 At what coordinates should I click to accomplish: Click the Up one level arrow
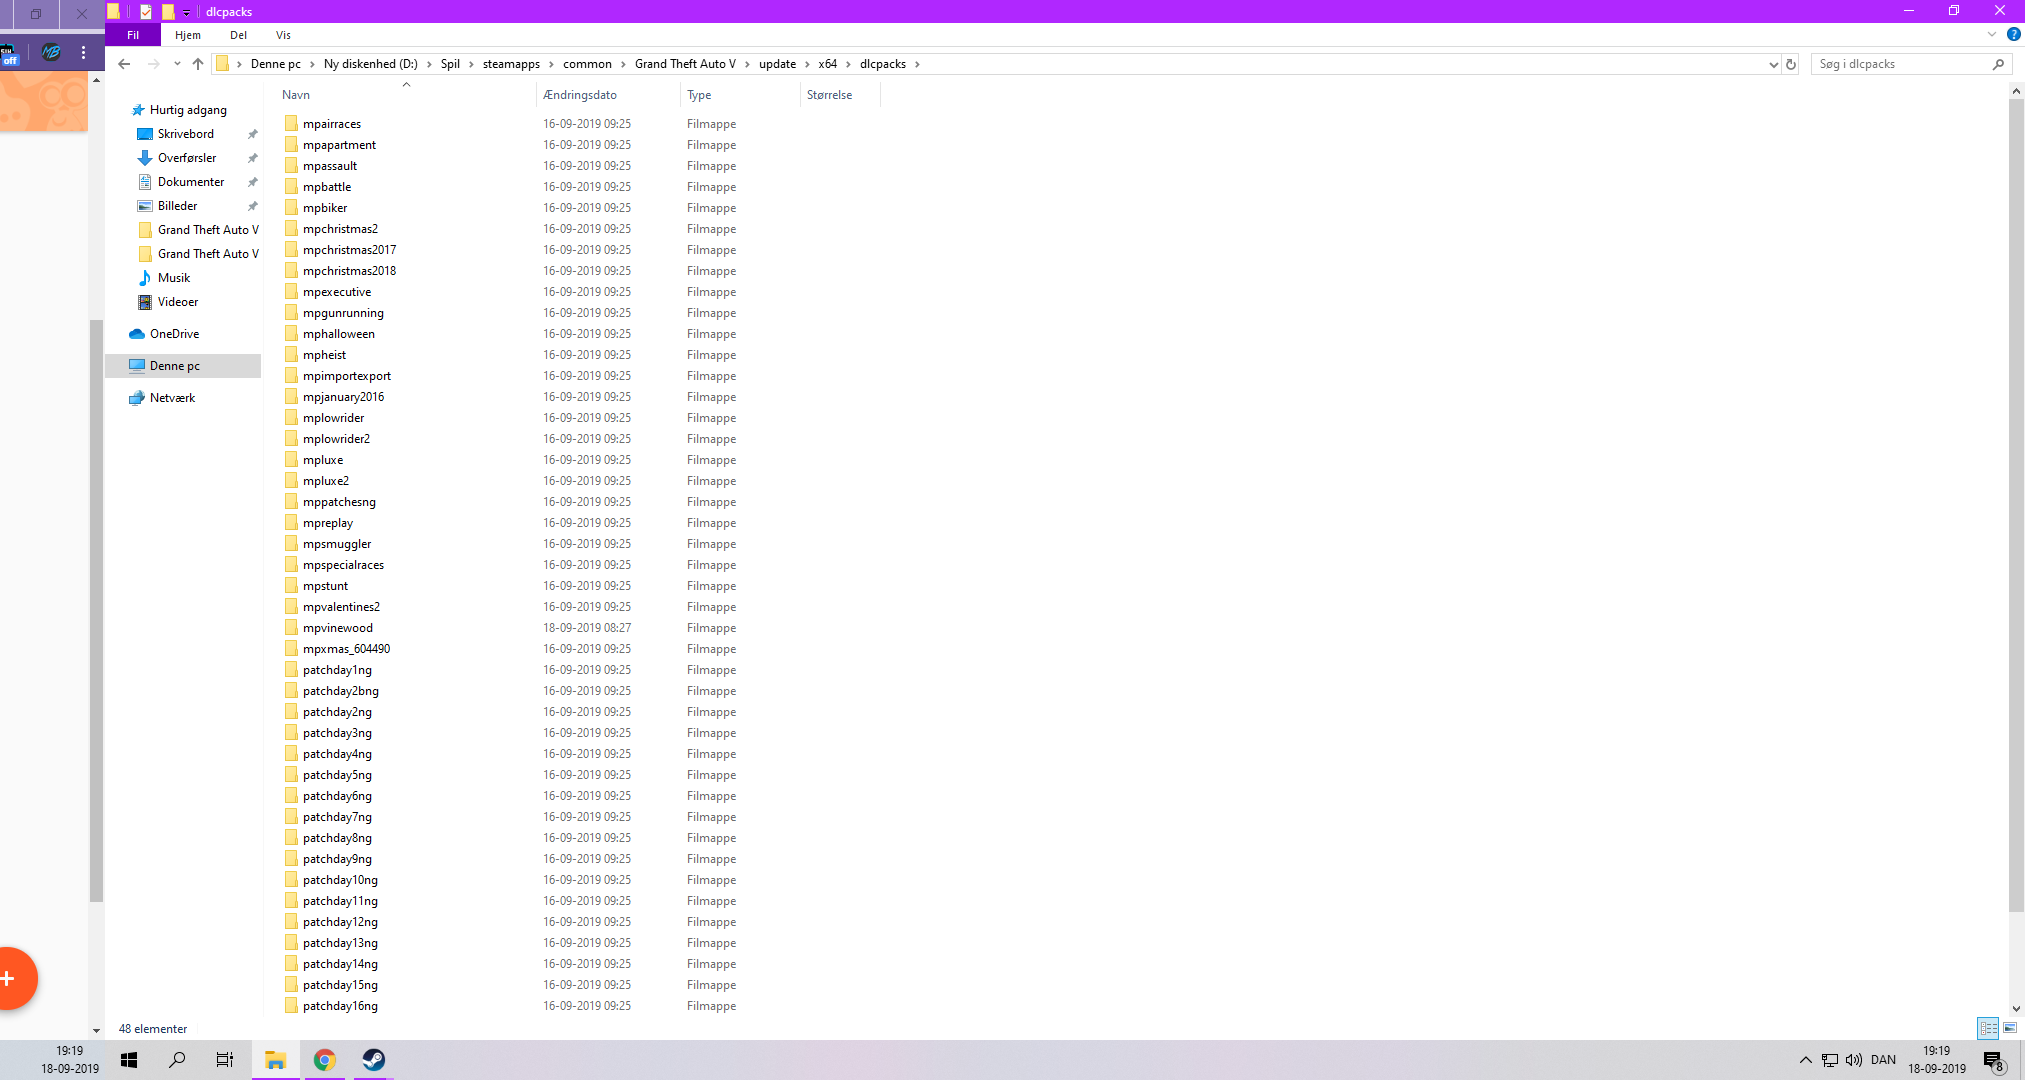pyautogui.click(x=198, y=64)
